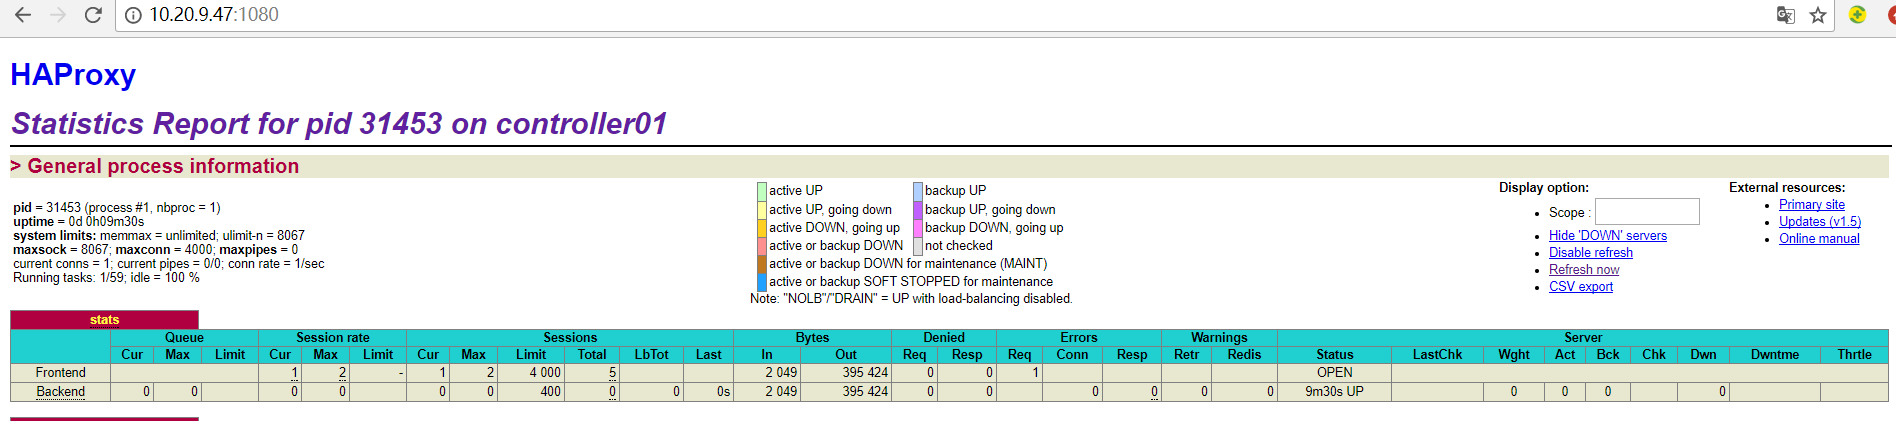
Task: Disable automatic page refresh
Action: coord(1591,252)
